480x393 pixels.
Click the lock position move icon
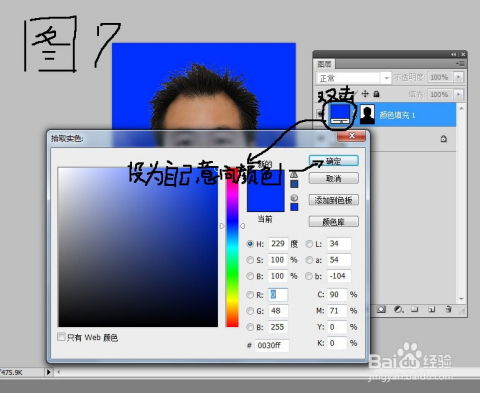tap(365, 94)
